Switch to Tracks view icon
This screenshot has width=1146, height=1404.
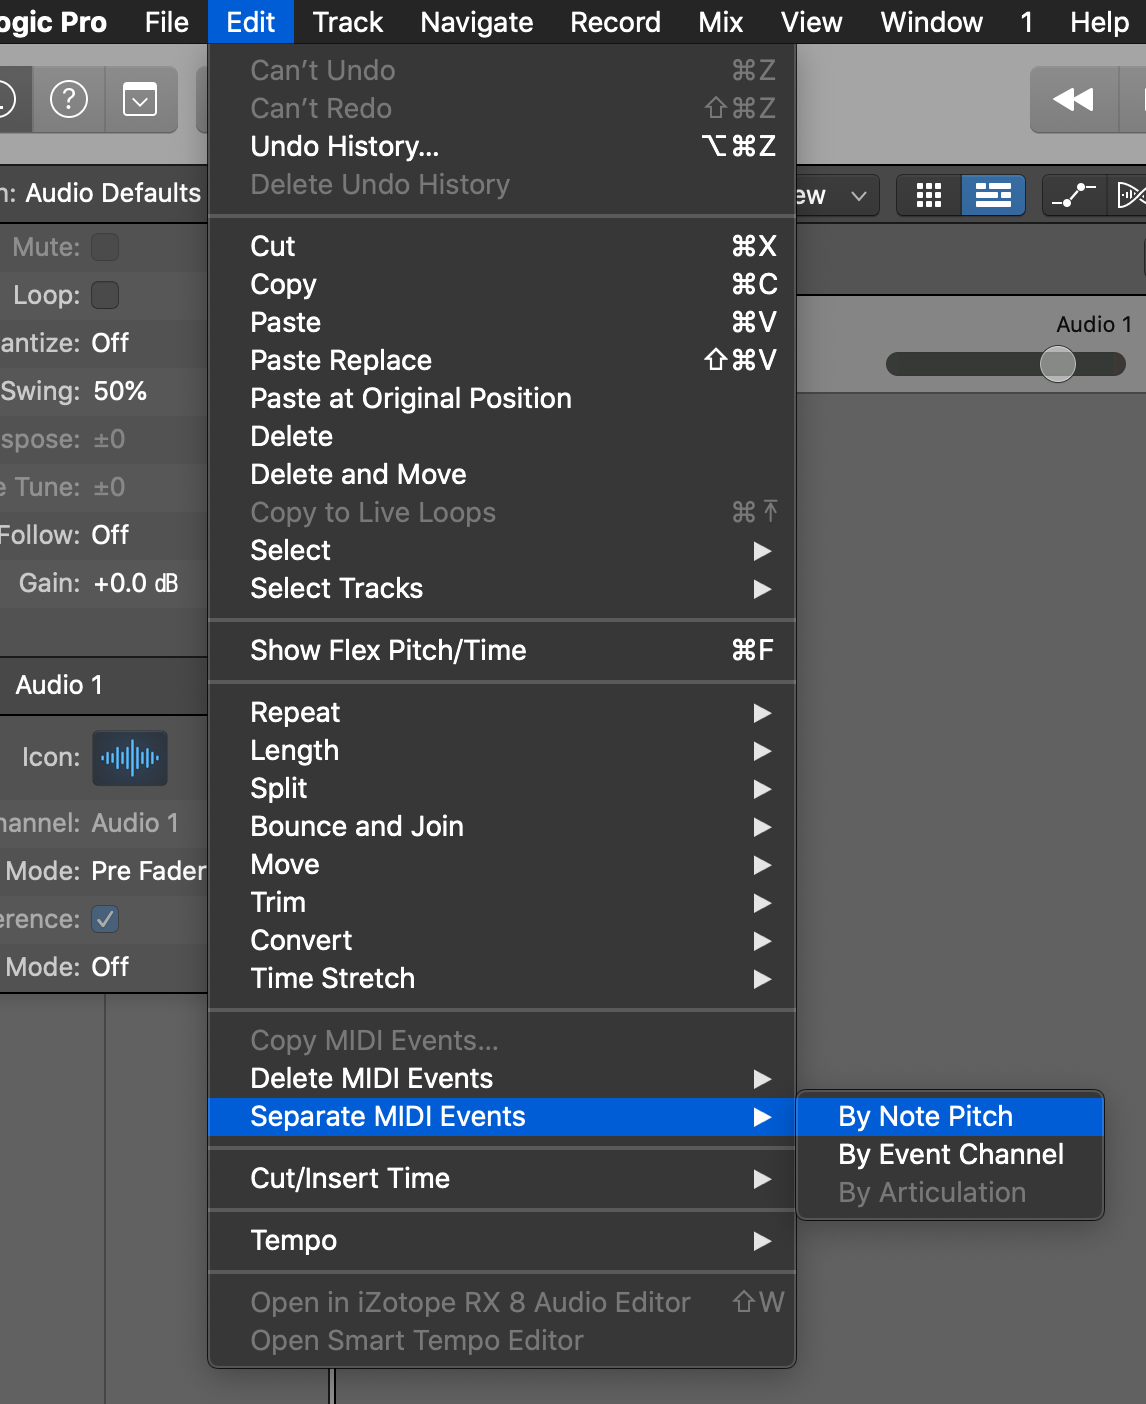click(992, 195)
